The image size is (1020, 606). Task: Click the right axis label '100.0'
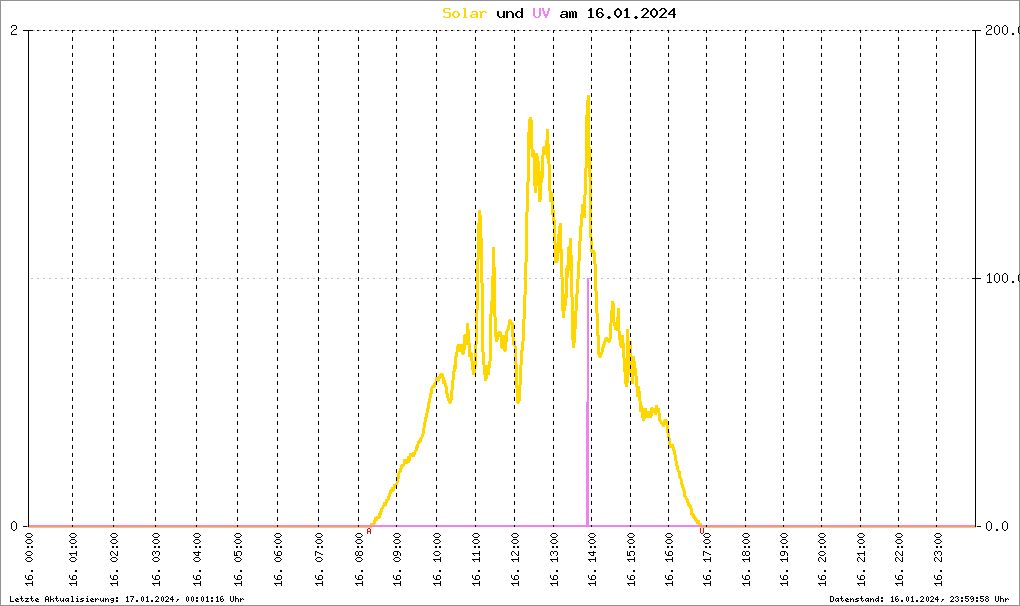click(x=1002, y=278)
